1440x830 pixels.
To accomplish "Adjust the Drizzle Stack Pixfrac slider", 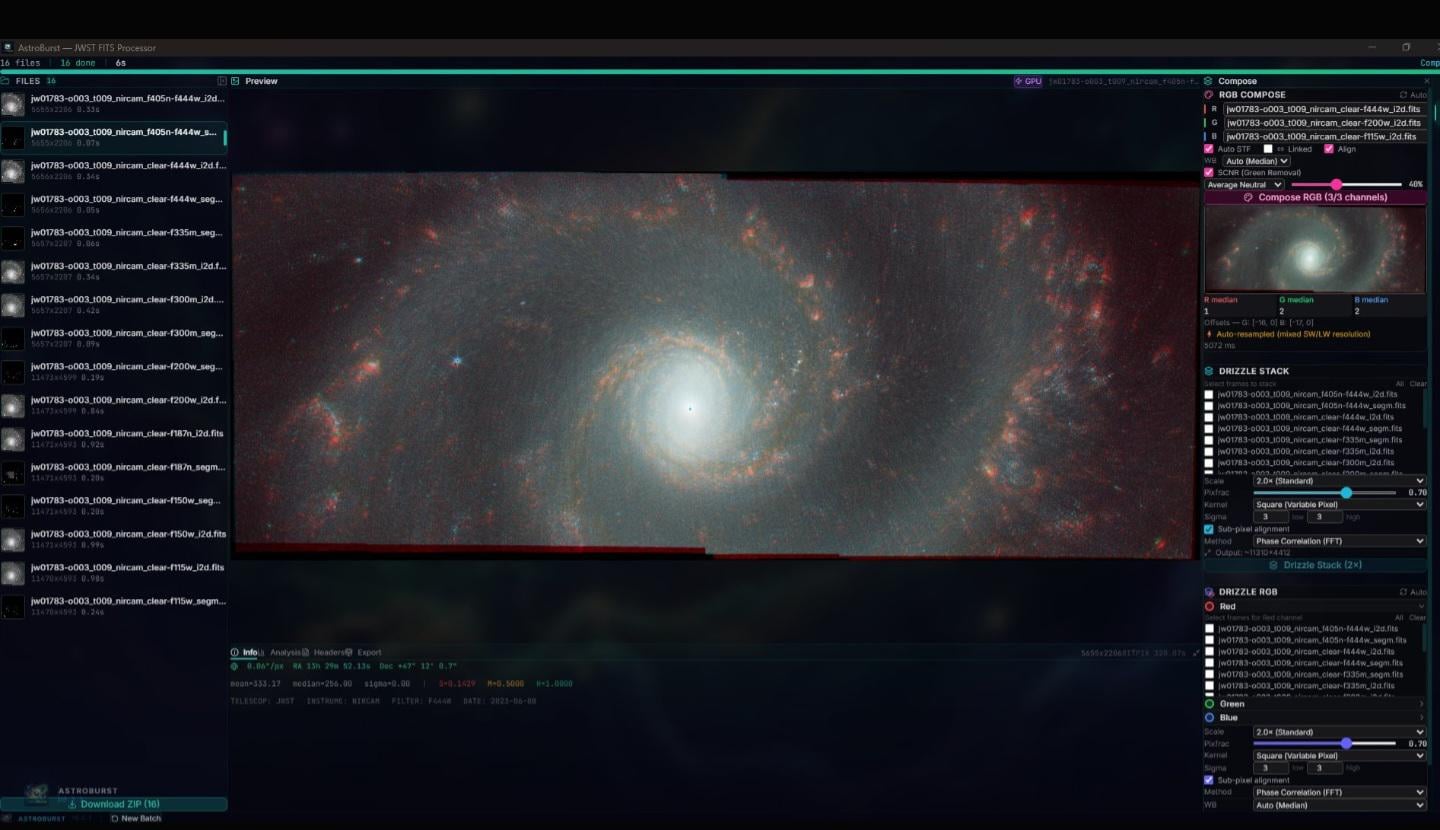I will pos(1346,493).
